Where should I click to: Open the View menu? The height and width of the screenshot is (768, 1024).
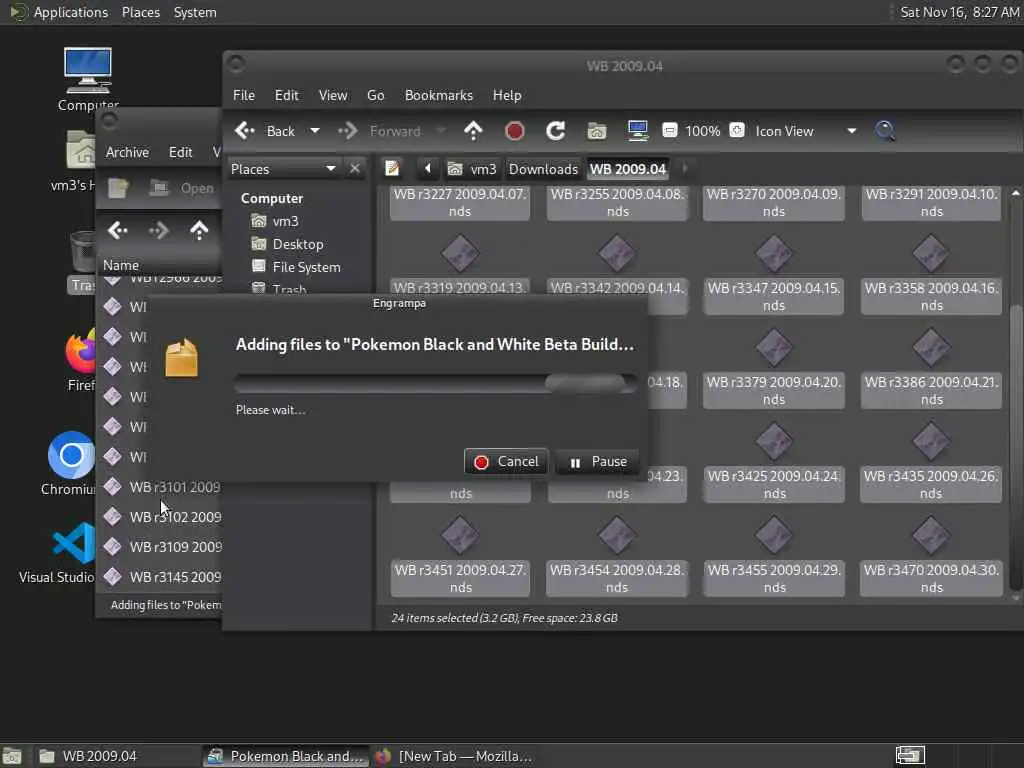pyautogui.click(x=333, y=95)
